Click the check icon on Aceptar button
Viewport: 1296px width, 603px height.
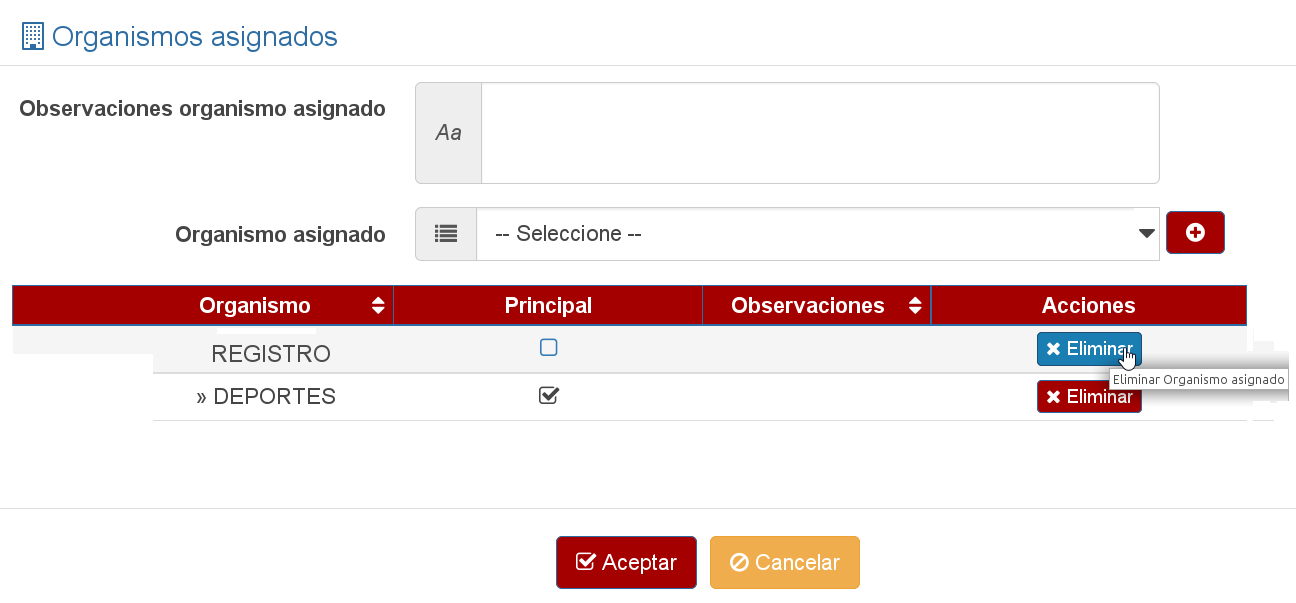586,562
